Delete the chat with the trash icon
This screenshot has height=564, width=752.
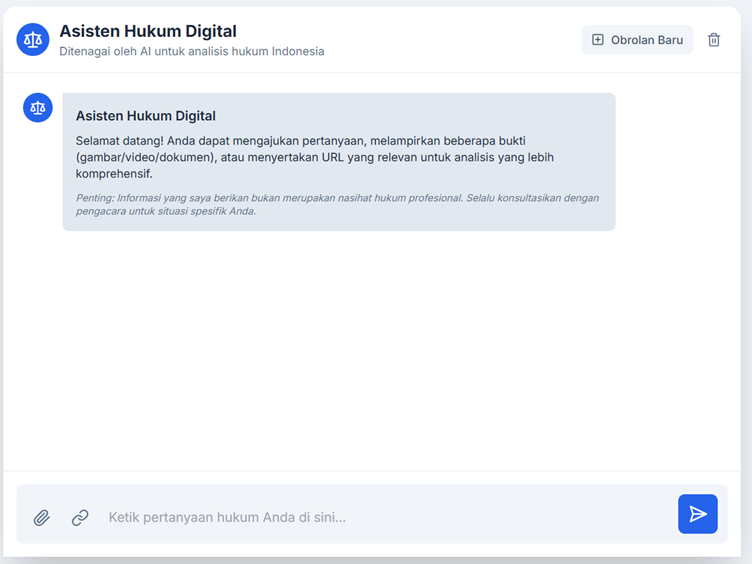(x=714, y=40)
